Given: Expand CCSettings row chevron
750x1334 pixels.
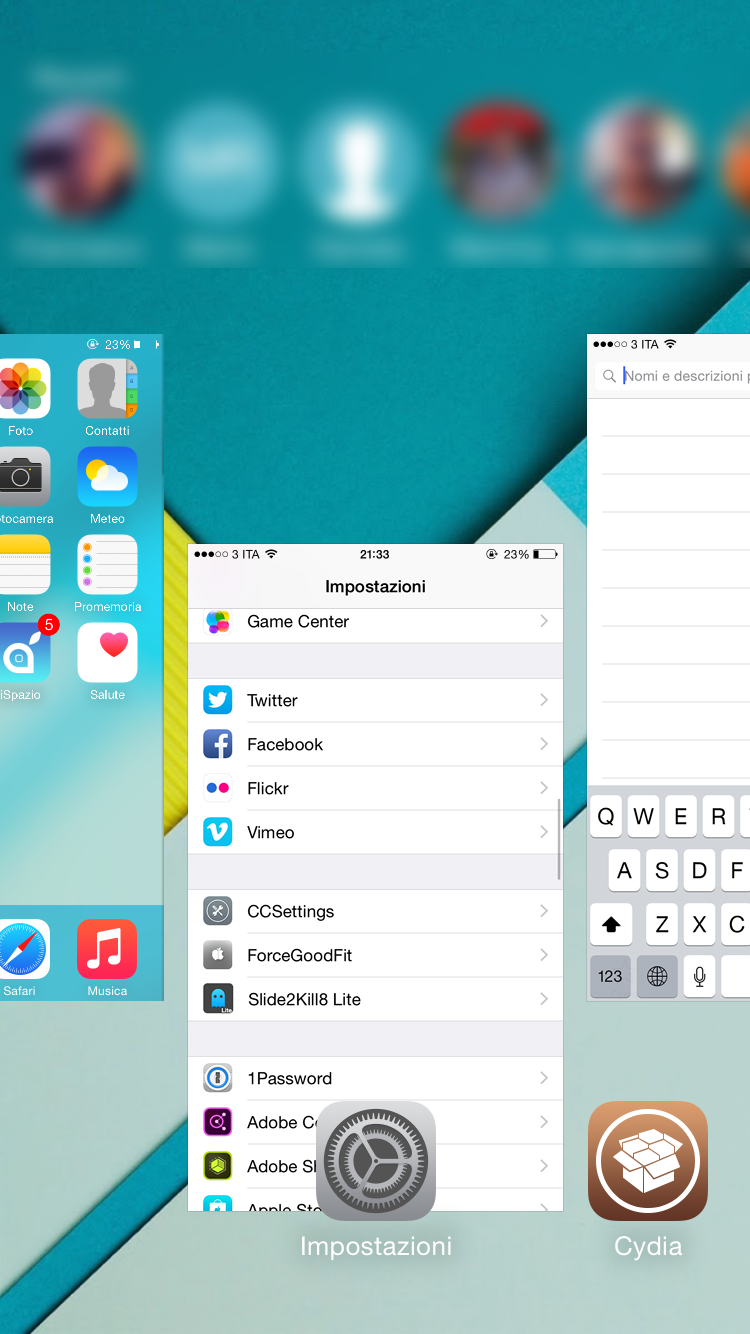Looking at the screenshot, I should [x=544, y=911].
